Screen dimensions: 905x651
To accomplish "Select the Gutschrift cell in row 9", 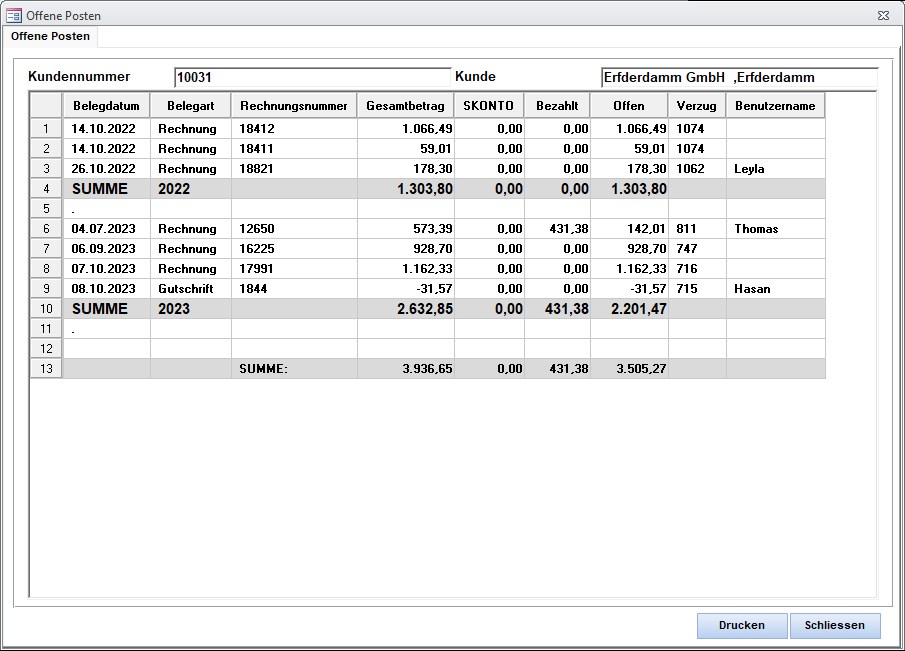I will tap(190, 289).
